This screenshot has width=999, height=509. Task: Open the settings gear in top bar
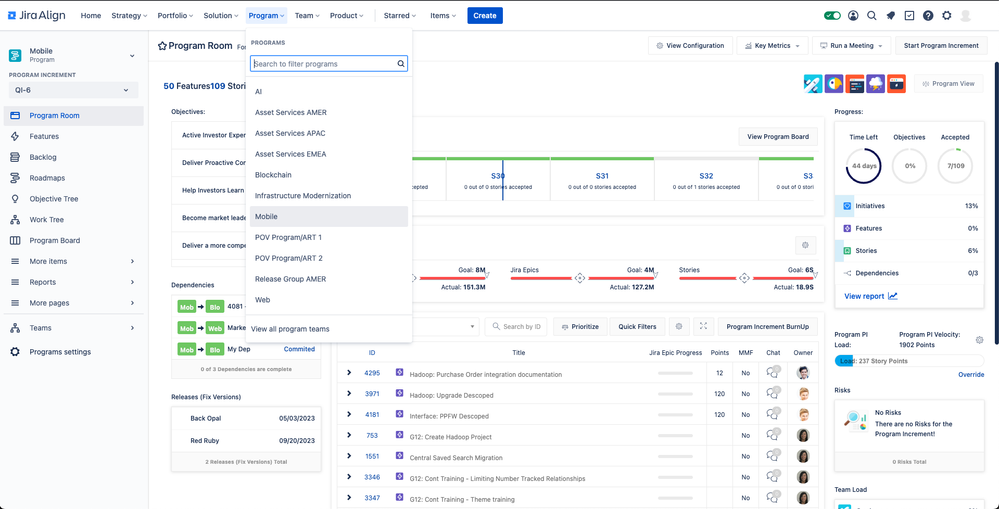[x=947, y=16]
